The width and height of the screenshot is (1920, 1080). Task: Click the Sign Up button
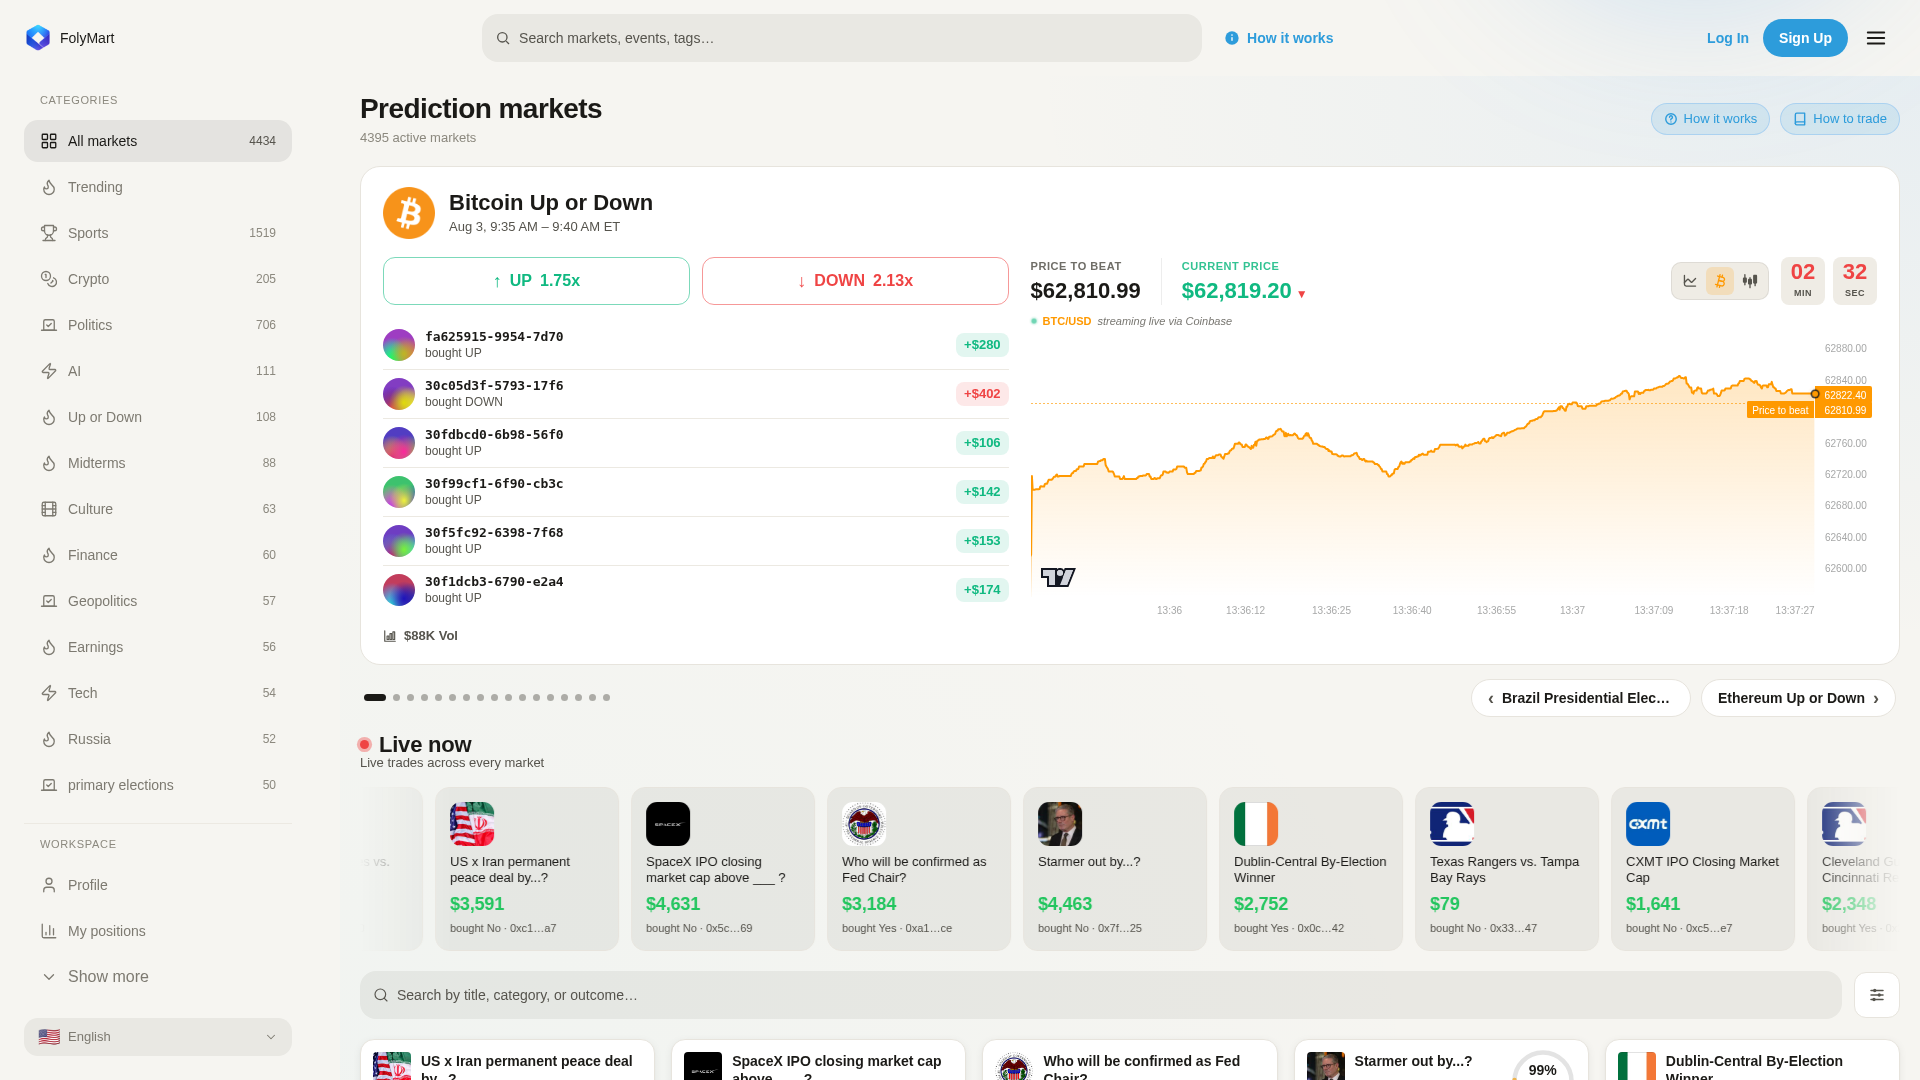tap(1805, 38)
